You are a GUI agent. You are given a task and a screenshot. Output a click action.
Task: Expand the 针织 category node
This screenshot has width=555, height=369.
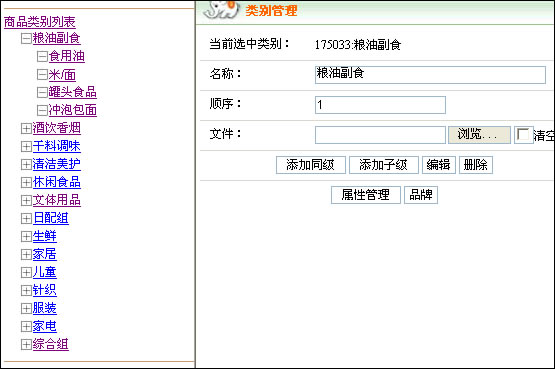coord(26,290)
